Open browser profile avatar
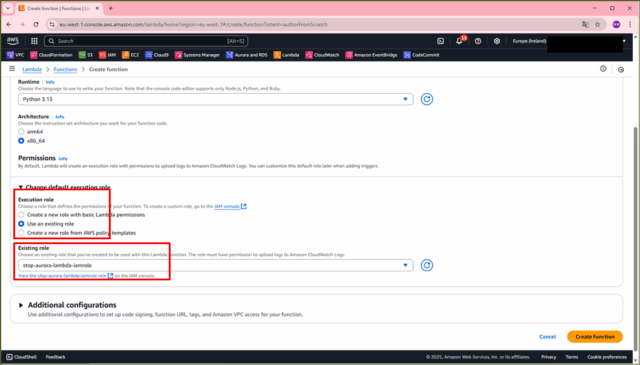Screen dimensions: 640x365 [x=616, y=24]
